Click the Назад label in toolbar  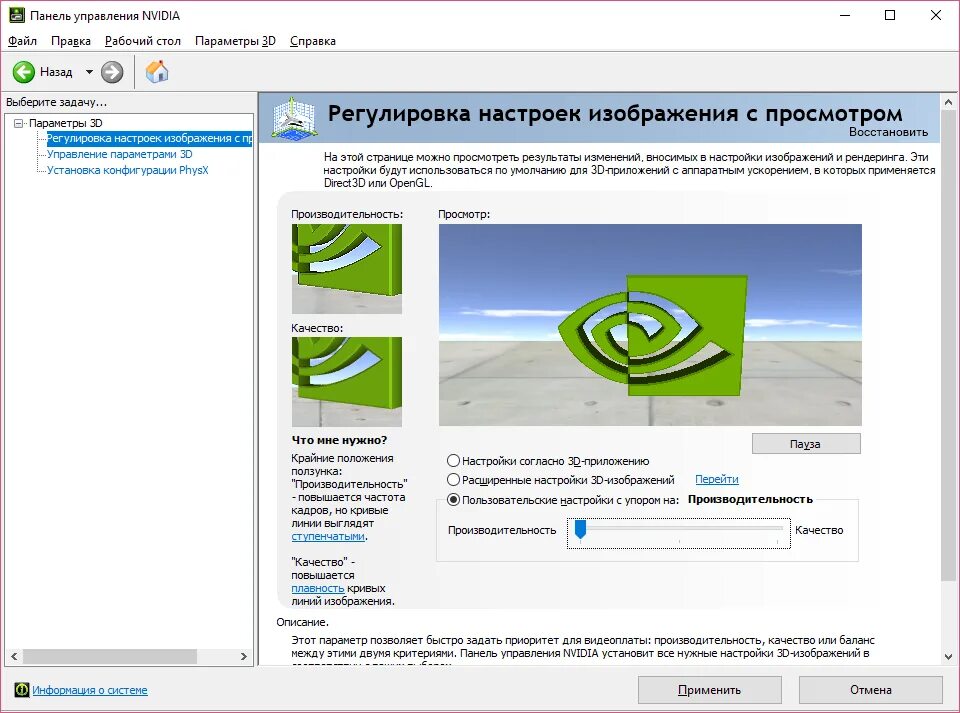pyautogui.click(x=56, y=72)
